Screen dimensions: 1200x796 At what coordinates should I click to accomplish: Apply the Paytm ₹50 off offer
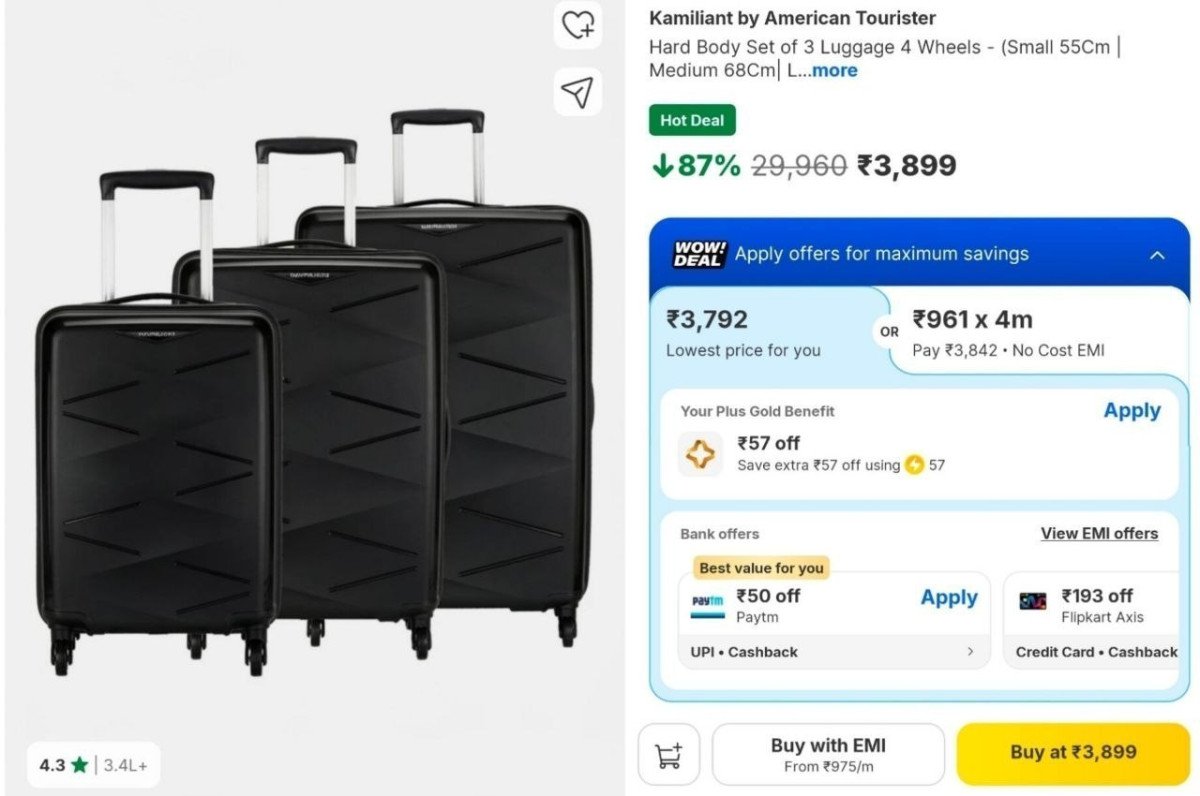click(949, 598)
